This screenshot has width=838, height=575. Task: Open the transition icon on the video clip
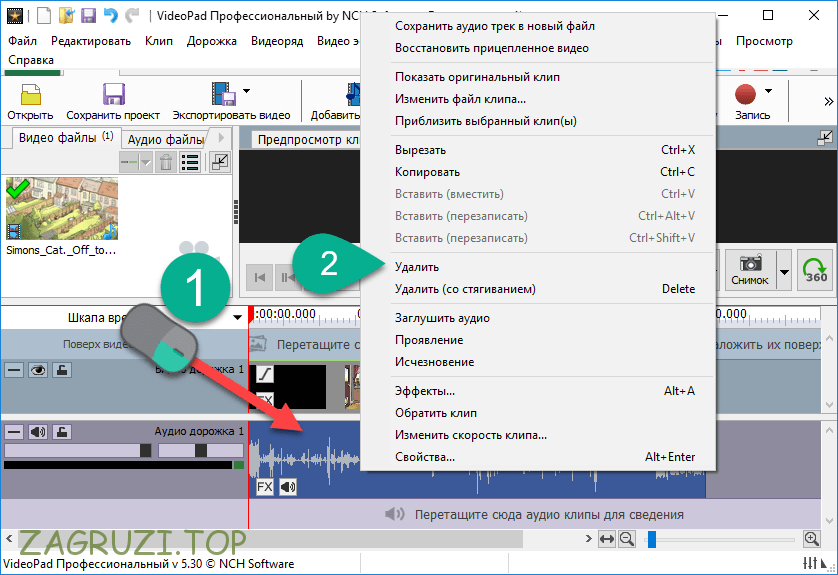265,374
